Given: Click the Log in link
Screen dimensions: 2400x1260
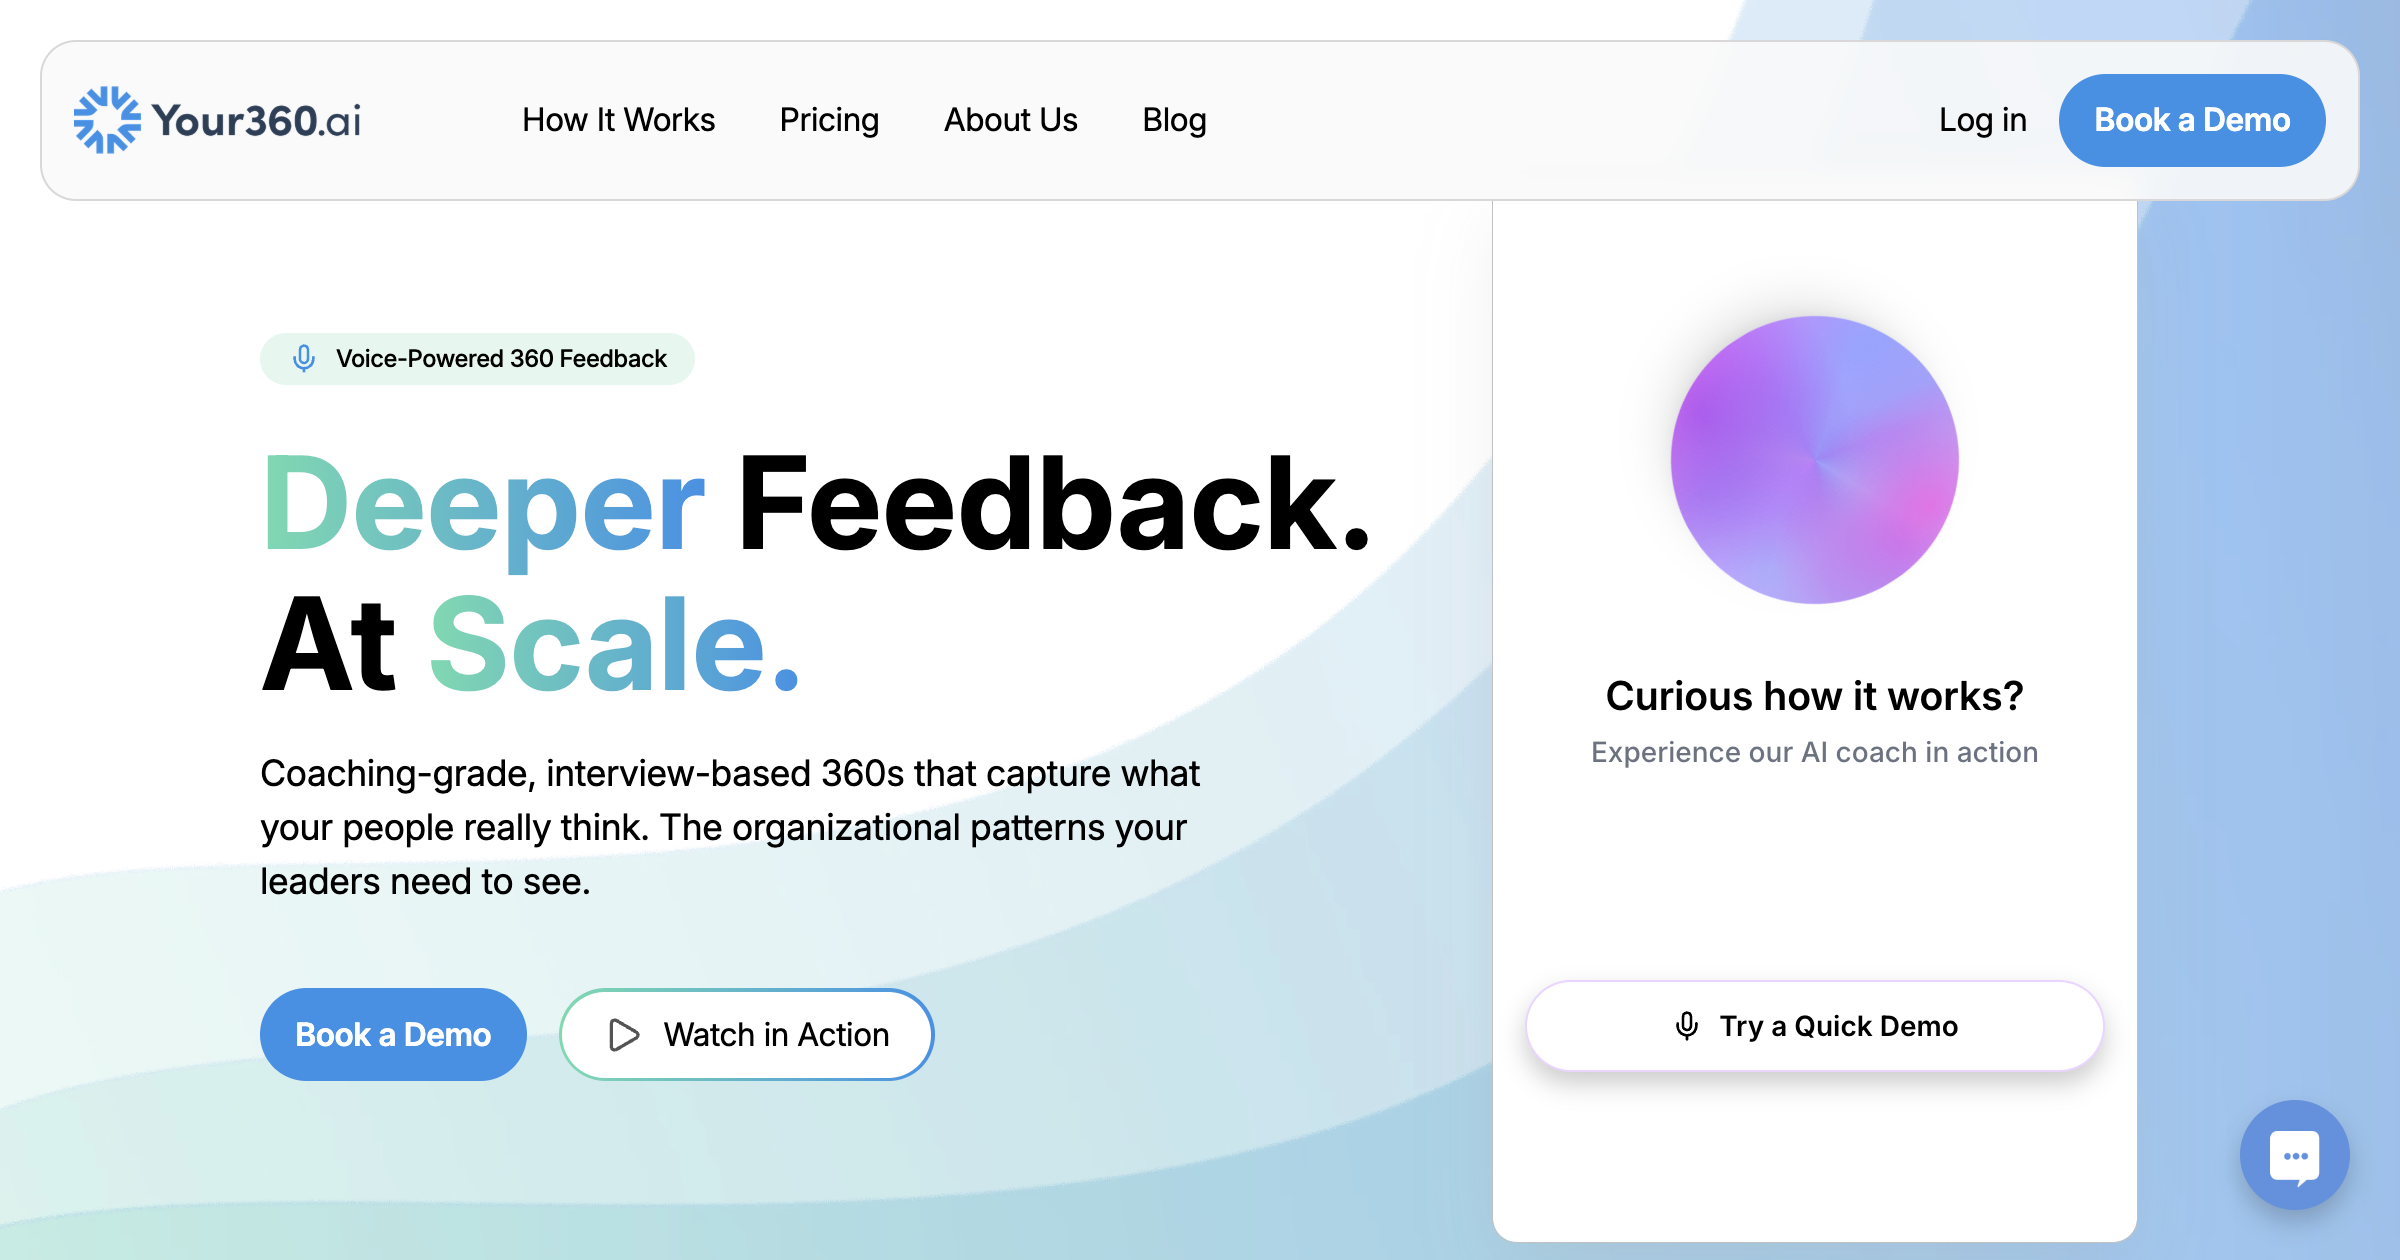Looking at the screenshot, I should click(x=1982, y=120).
